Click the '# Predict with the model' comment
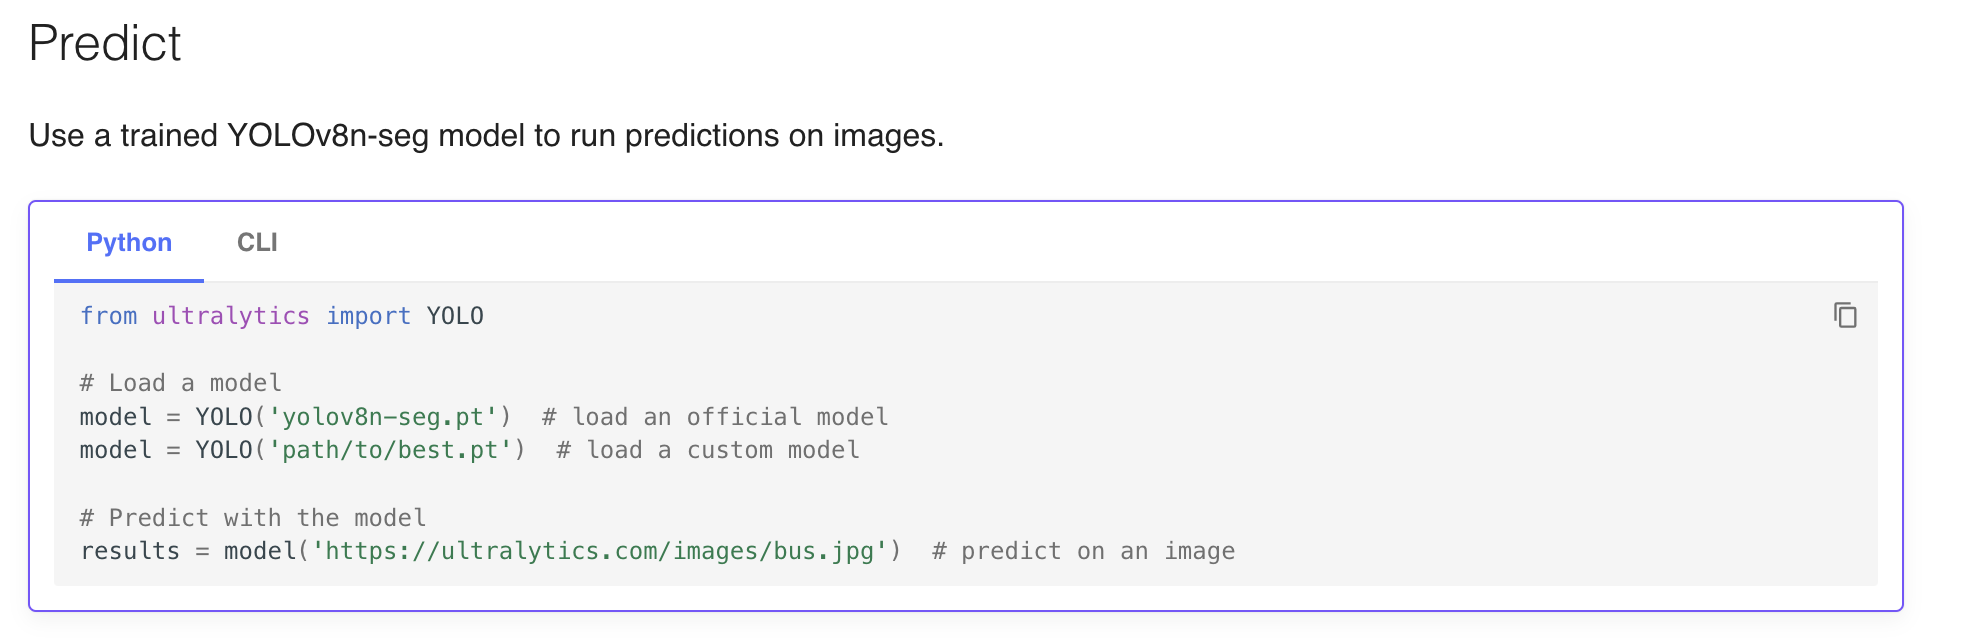This screenshot has width=1970, height=644. tap(253, 518)
